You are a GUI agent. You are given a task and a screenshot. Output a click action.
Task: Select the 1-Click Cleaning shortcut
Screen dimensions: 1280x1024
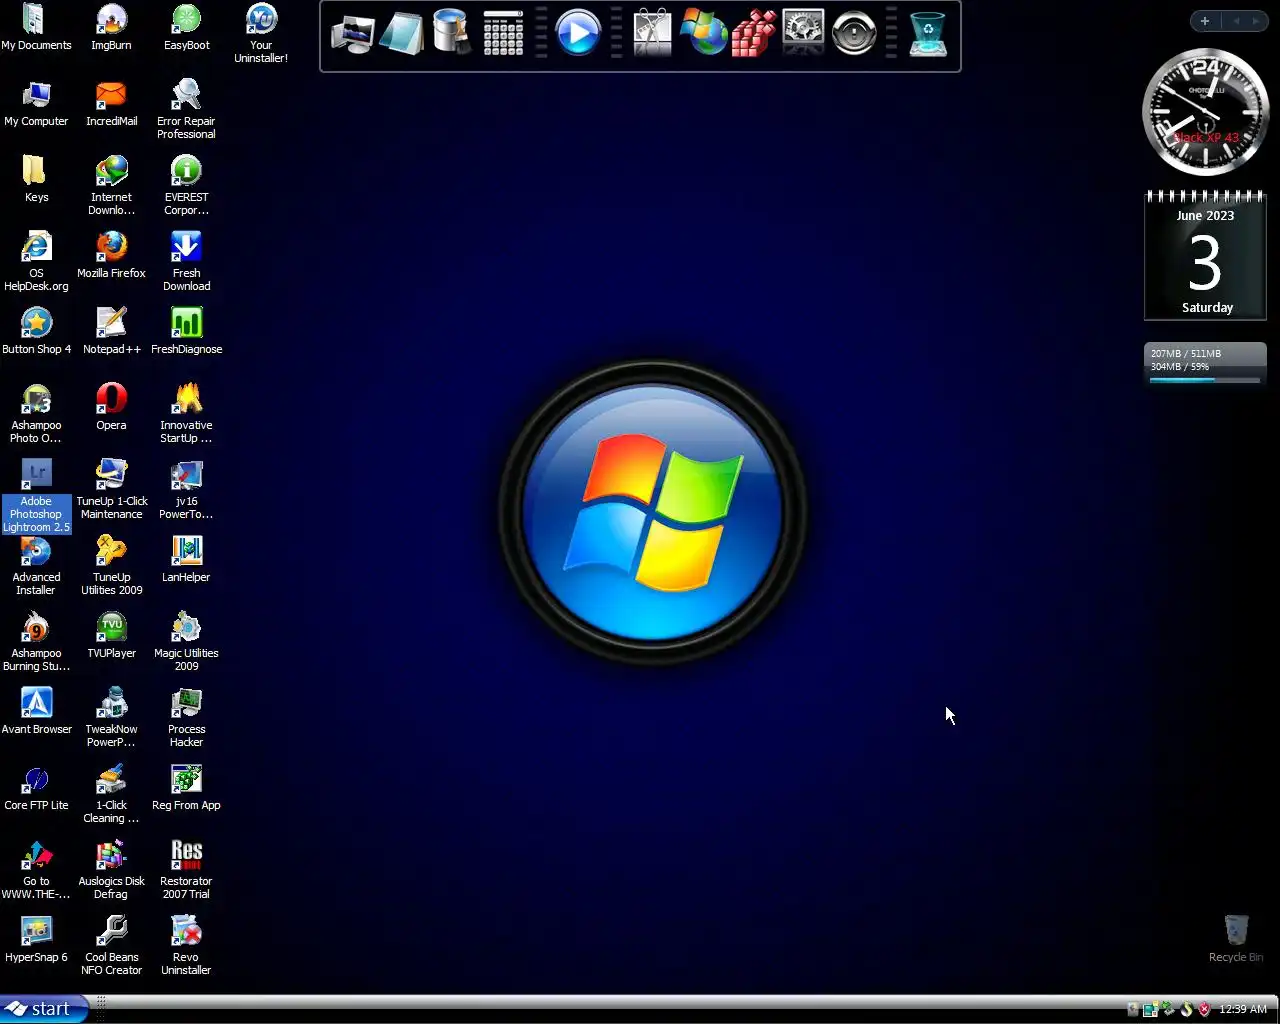coord(111,794)
